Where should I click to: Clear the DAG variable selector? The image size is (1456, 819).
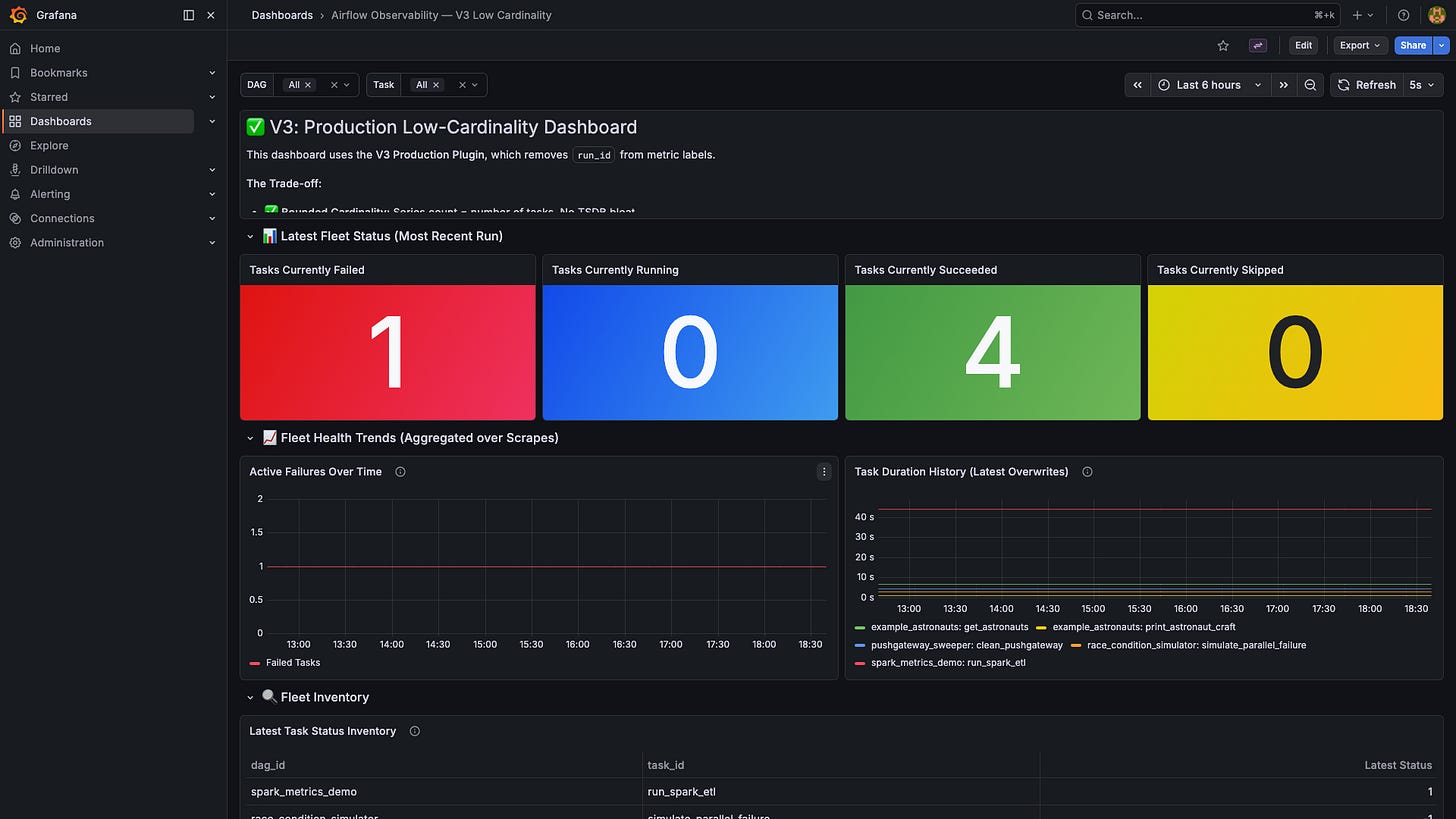coord(334,85)
